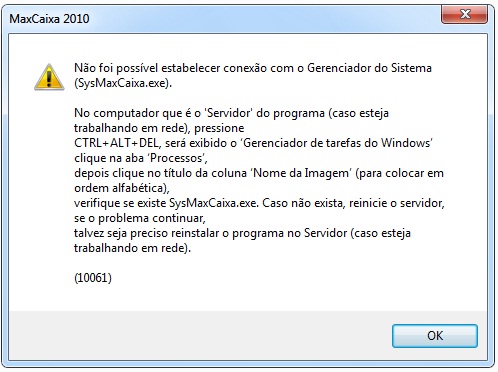498x372 pixels.
Task: Click 'verifique se existe SysMaxCaixa.exe' text
Action: pos(165,203)
